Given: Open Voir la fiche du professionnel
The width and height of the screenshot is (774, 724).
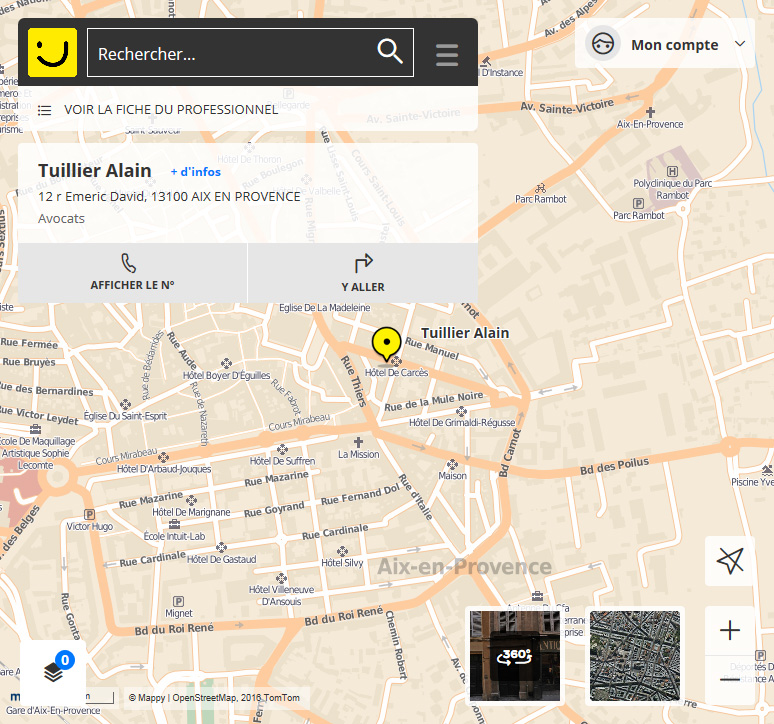Looking at the screenshot, I should pyautogui.click(x=170, y=109).
